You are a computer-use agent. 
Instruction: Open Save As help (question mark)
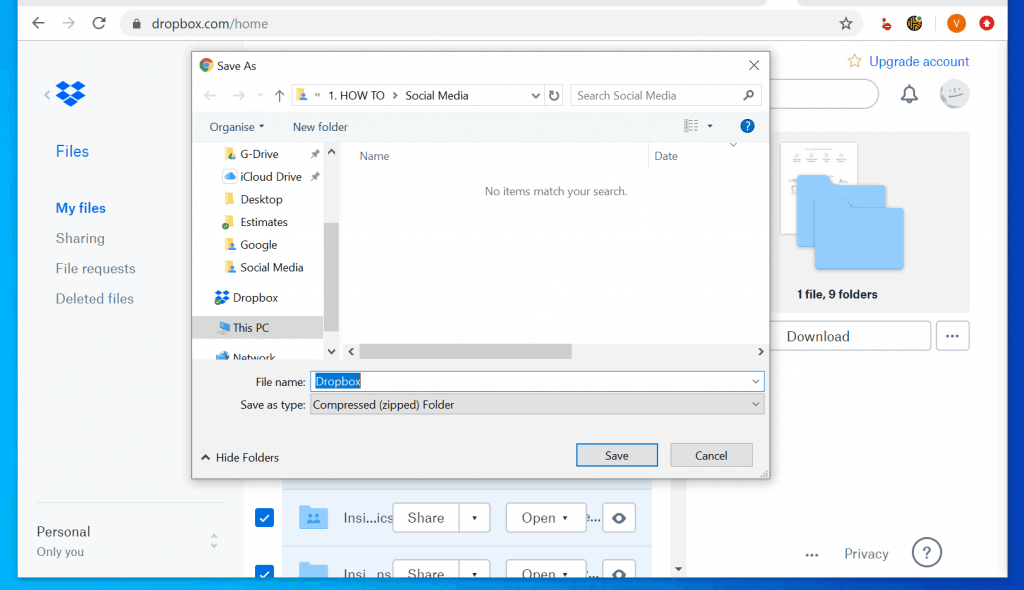click(747, 126)
